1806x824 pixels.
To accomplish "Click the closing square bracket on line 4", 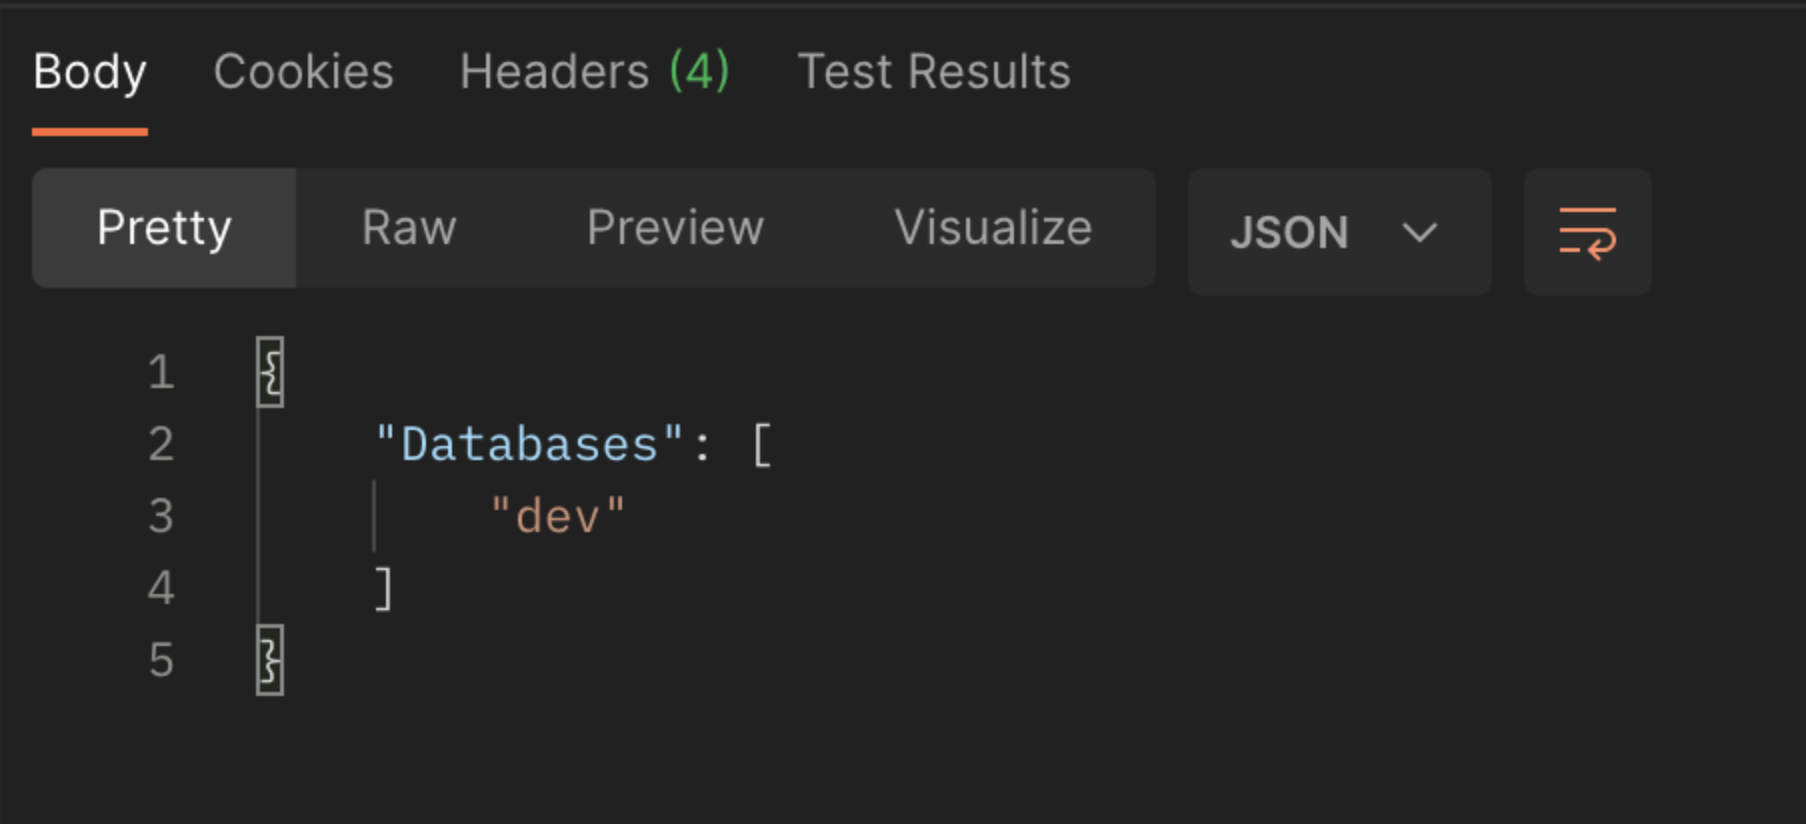I will 383,588.
